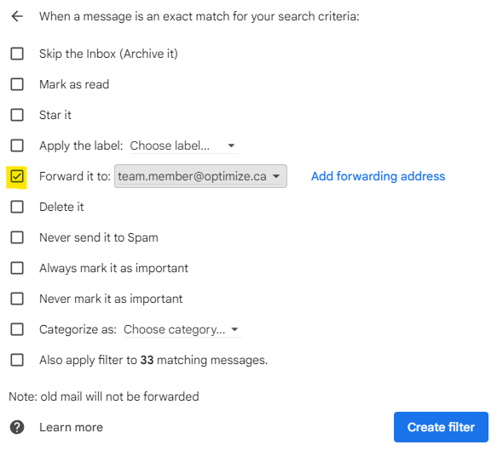Check Also apply filter to 33 matching messages
Screen dimensions: 503x456
pos(17,360)
